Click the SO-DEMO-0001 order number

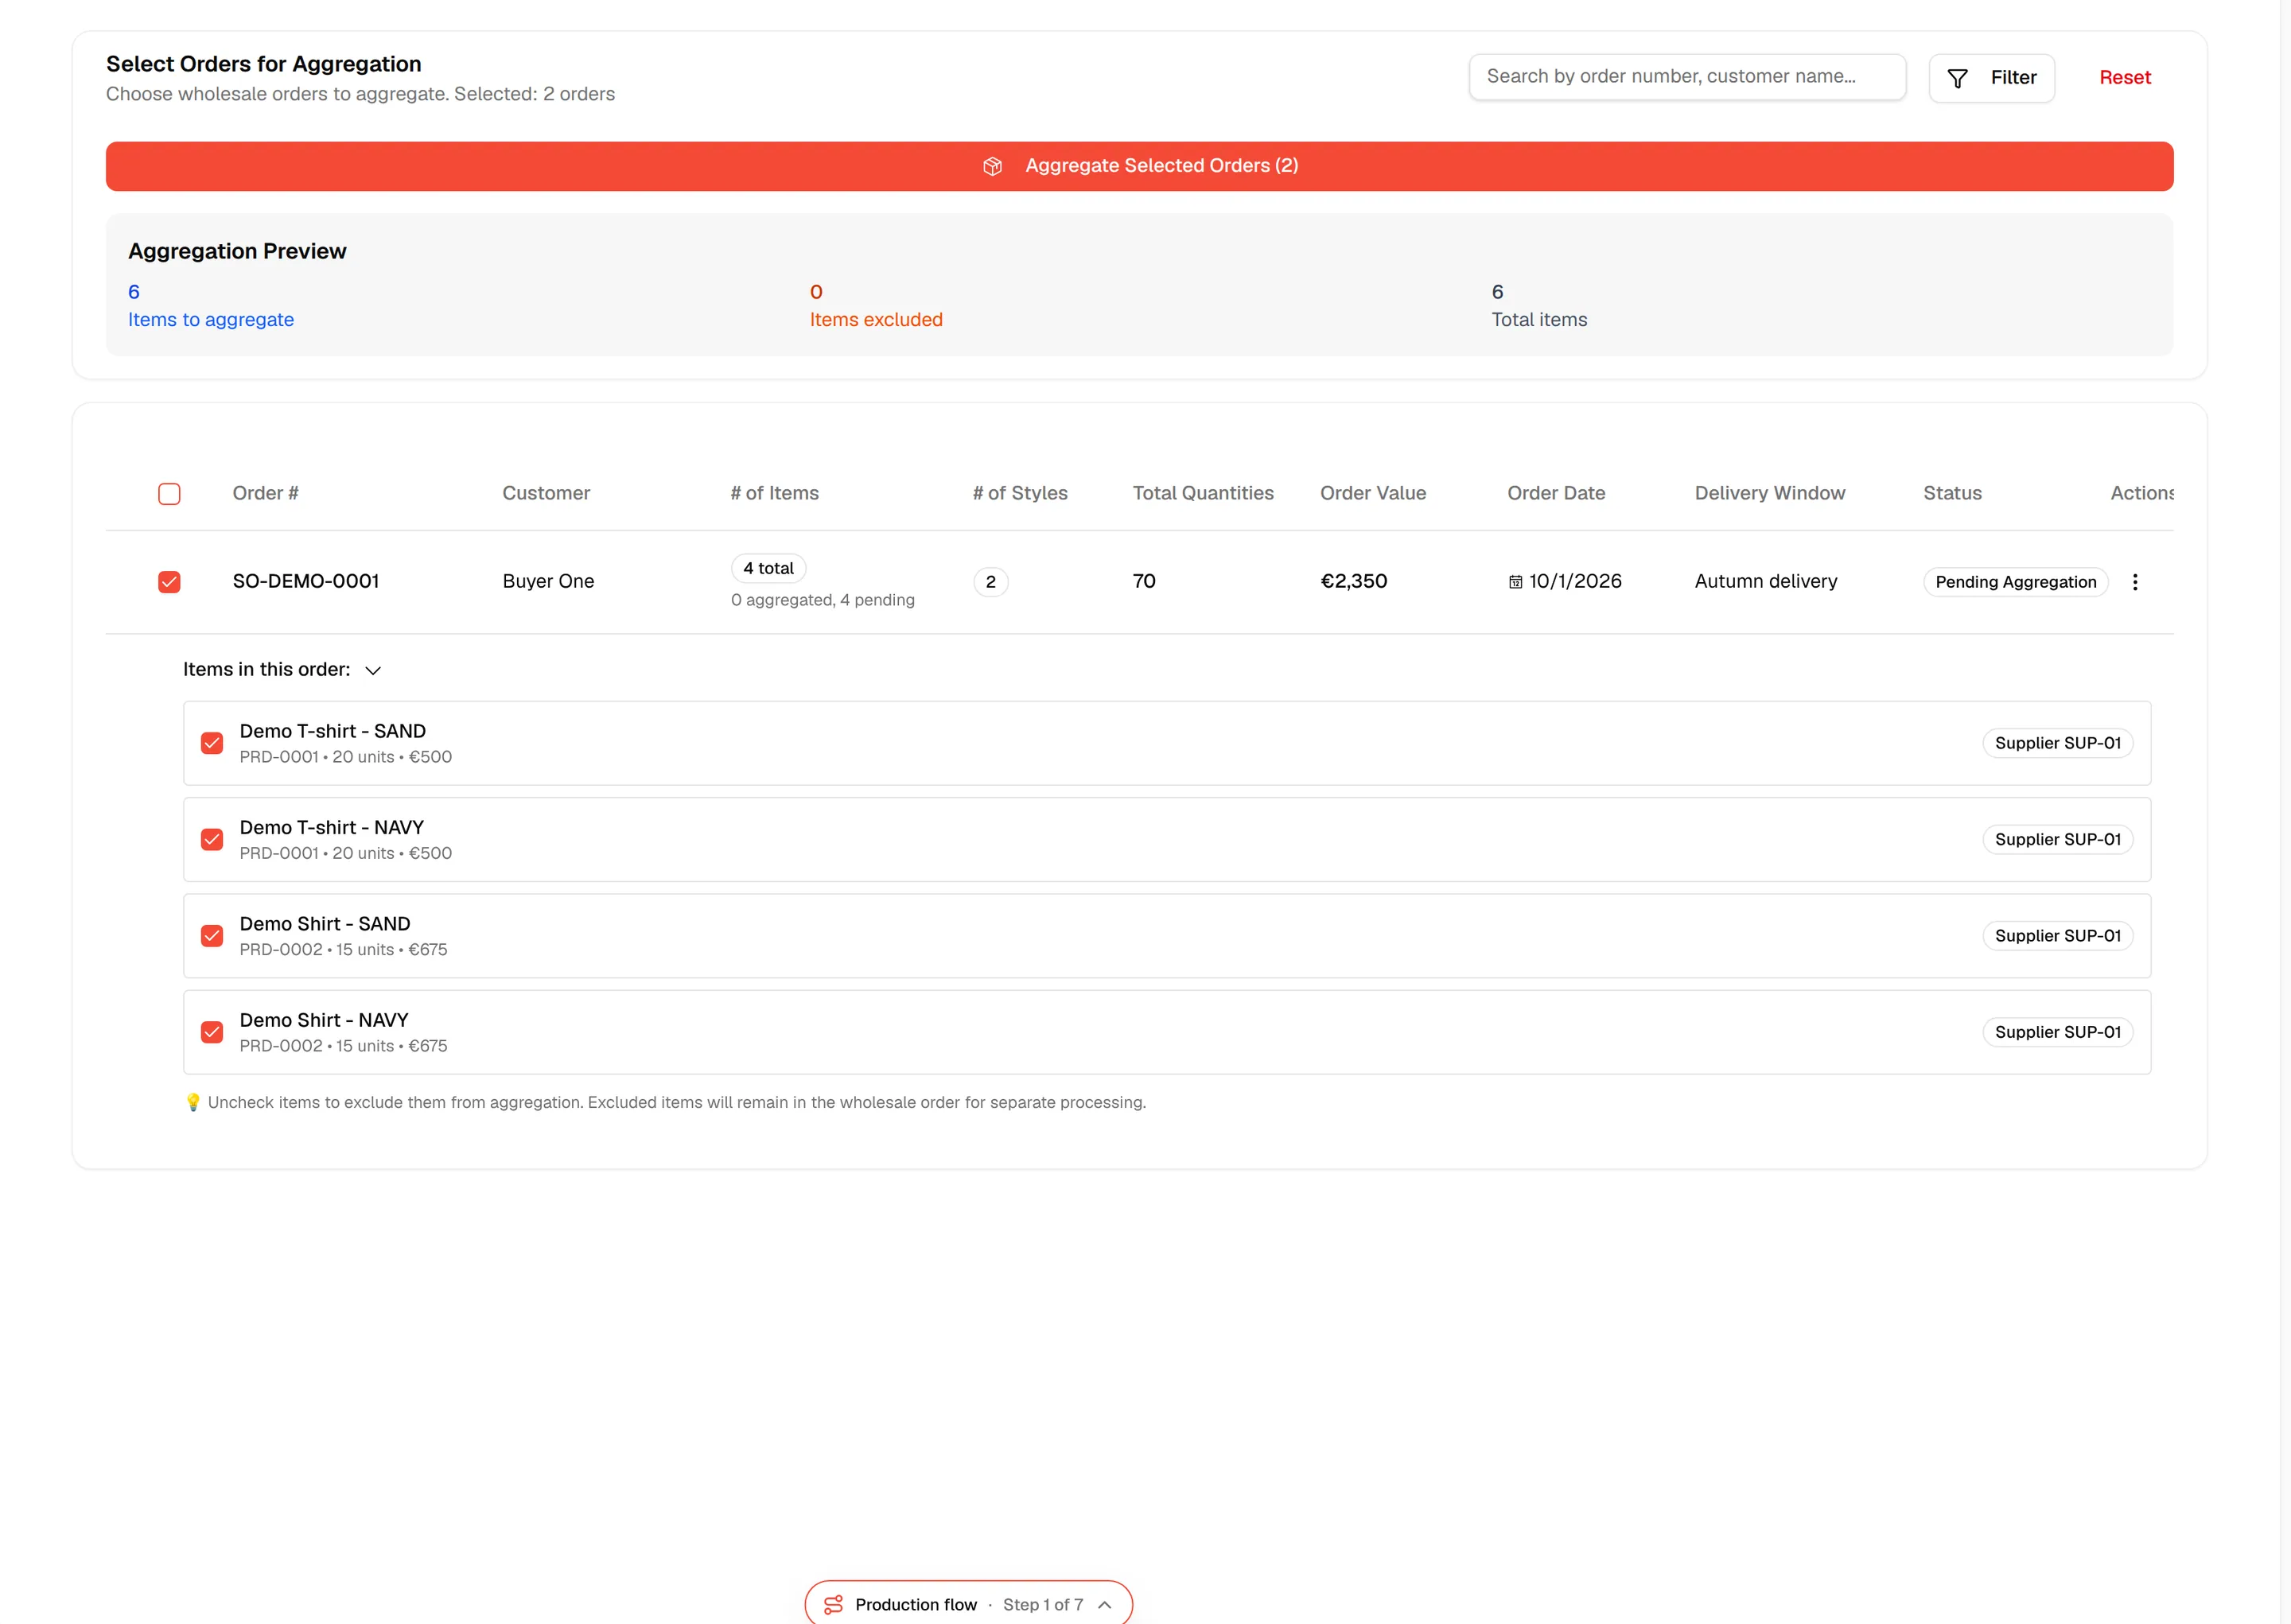coord(305,581)
